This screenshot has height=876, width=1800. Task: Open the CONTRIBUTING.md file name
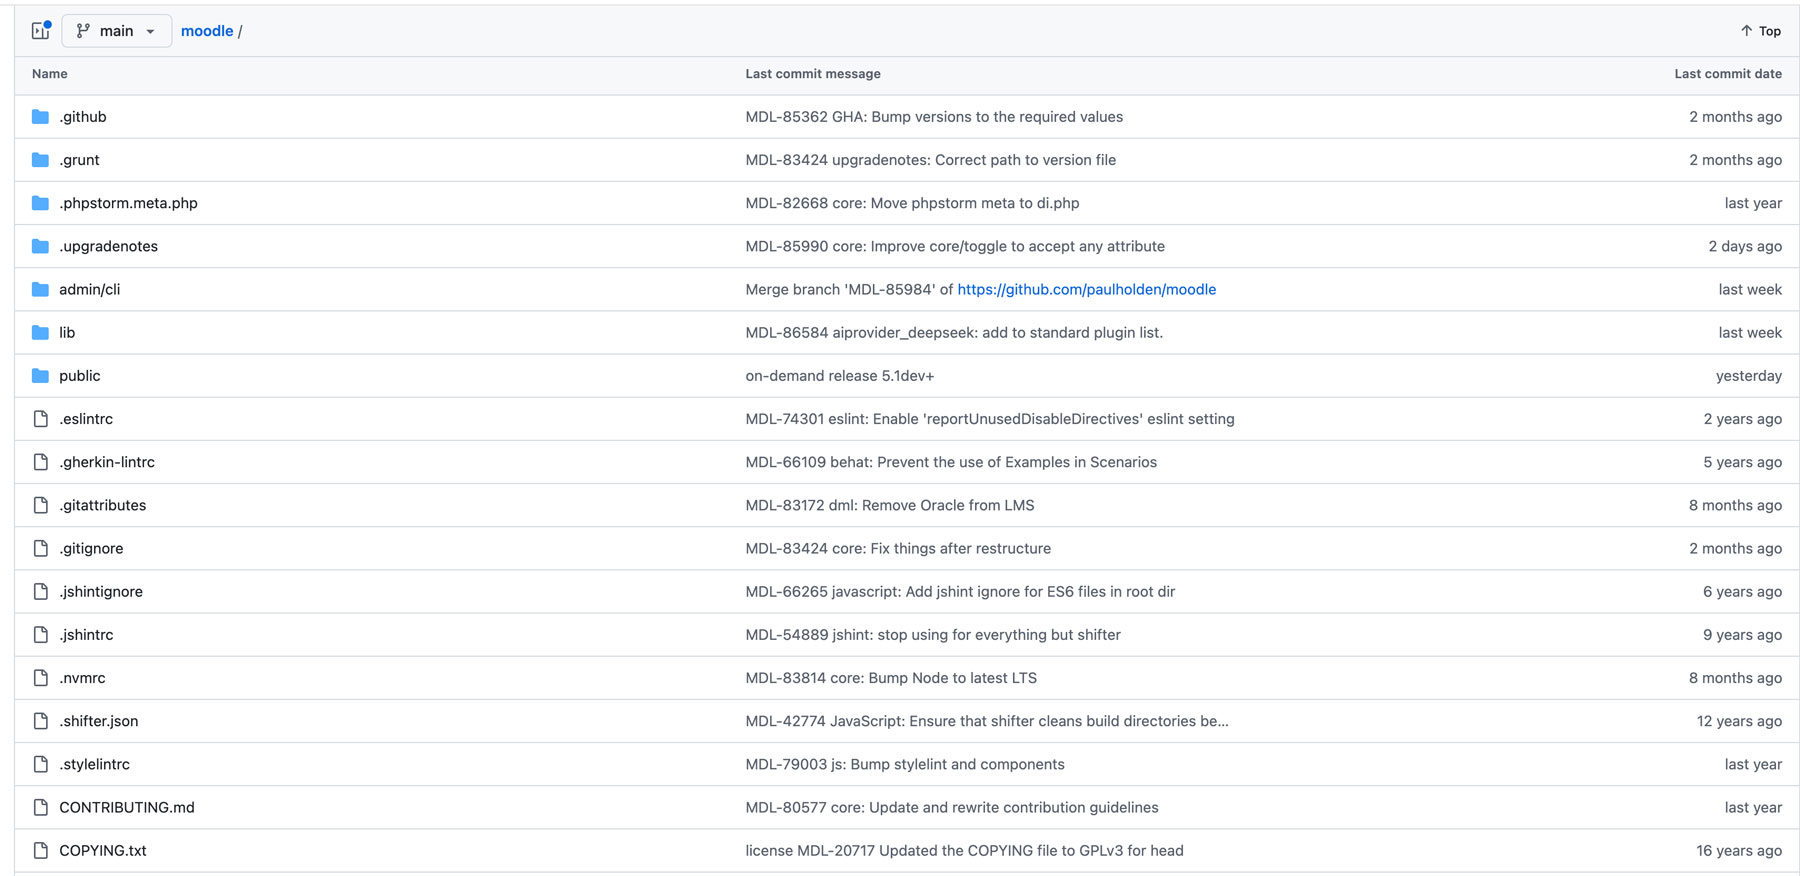click(127, 807)
